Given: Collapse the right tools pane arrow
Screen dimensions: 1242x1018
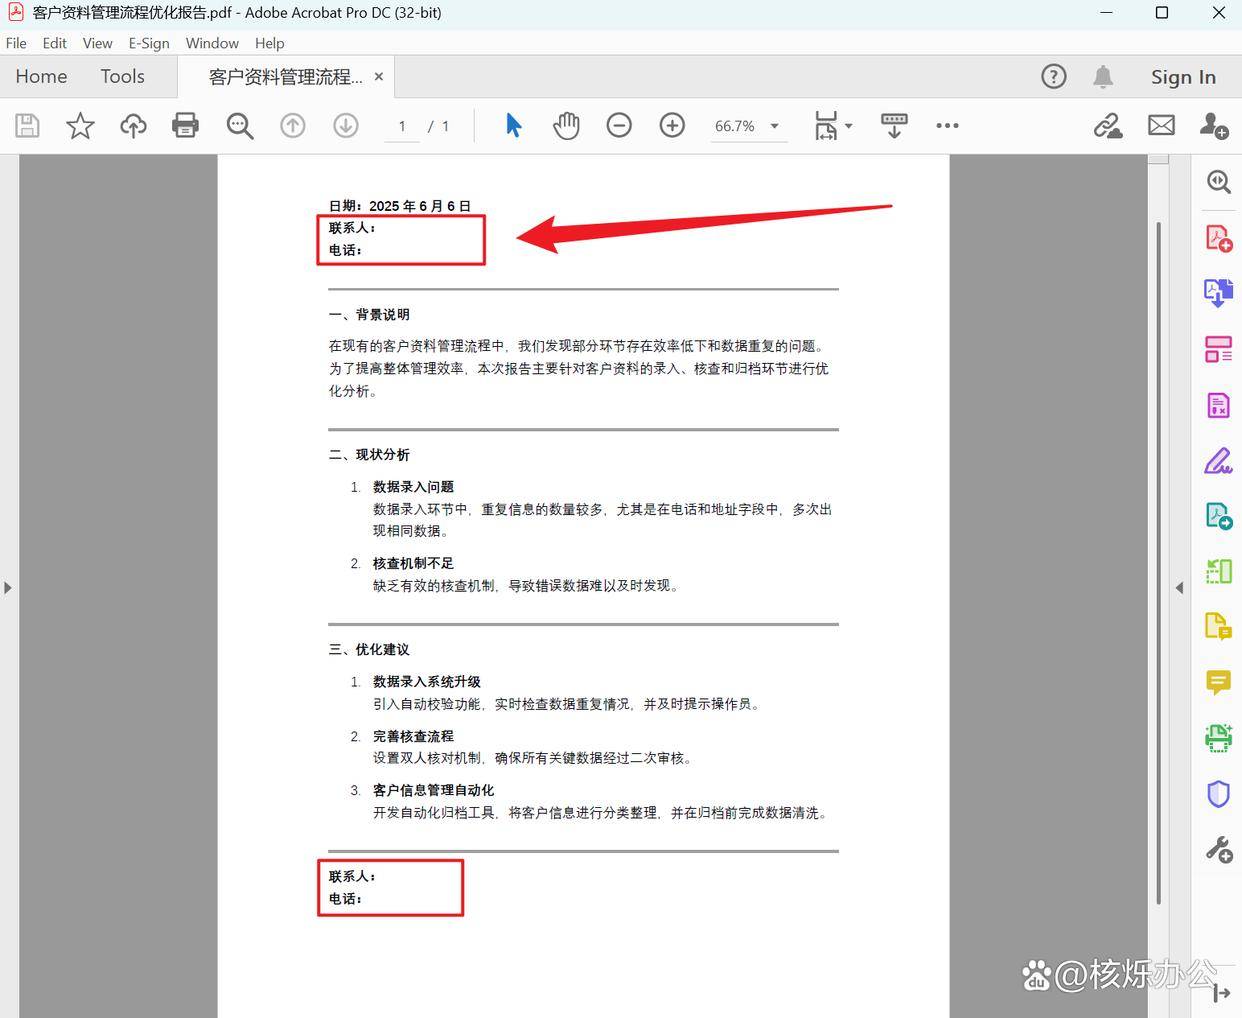Looking at the screenshot, I should pyautogui.click(x=1180, y=587).
